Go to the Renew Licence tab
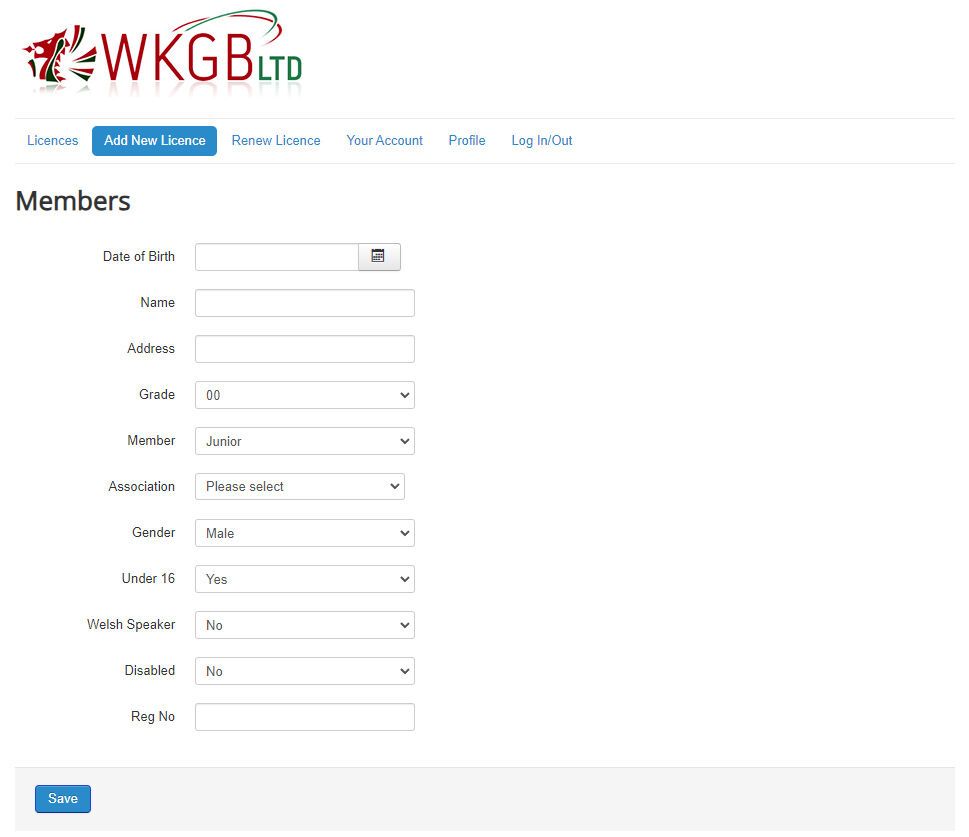Screen dimensions: 969x837 [x=276, y=141]
